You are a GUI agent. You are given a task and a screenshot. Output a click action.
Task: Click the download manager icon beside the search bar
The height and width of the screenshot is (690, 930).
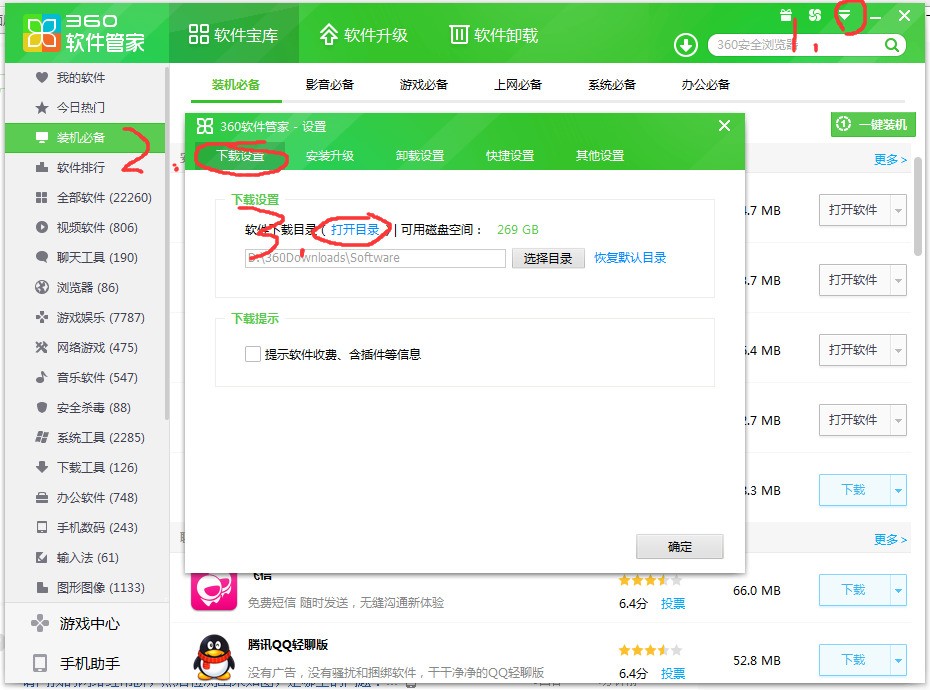[x=685, y=45]
